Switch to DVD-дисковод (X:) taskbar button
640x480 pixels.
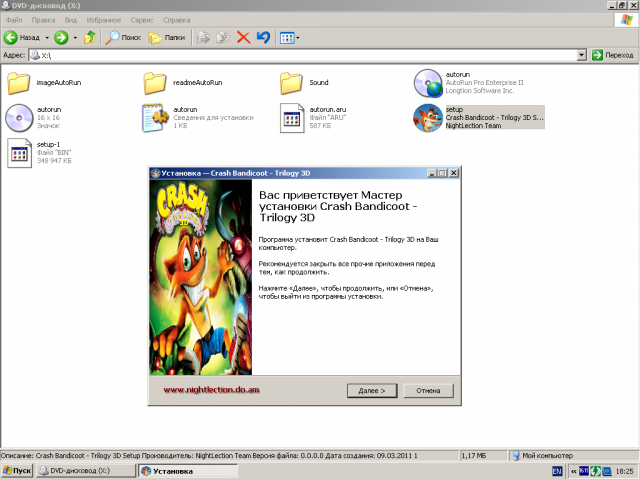pos(86,471)
